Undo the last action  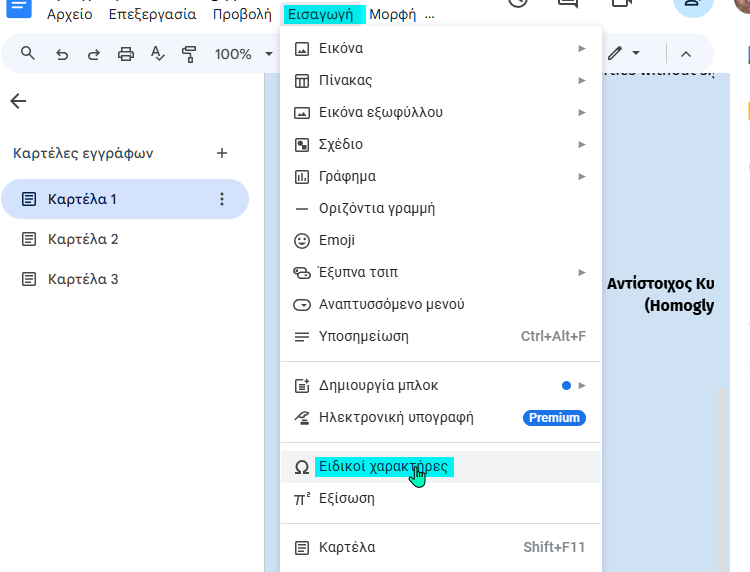point(62,54)
